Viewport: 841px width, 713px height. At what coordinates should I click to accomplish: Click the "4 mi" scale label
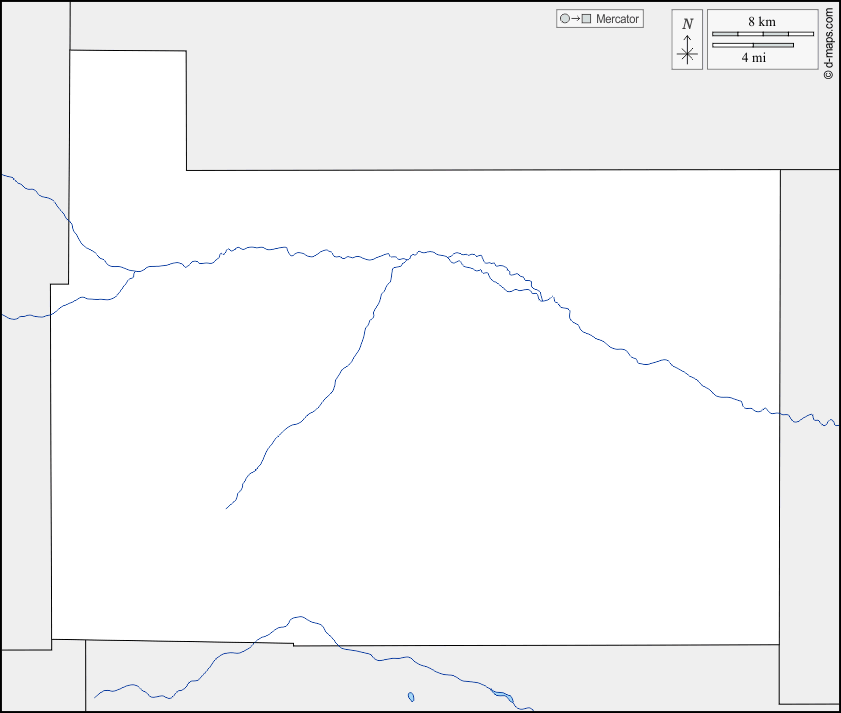click(x=754, y=58)
